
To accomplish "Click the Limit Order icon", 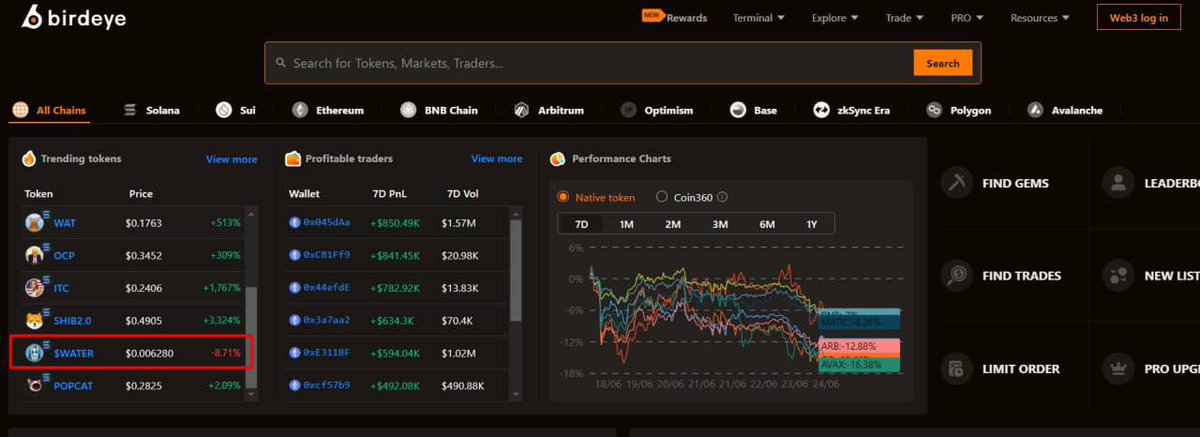I will (x=958, y=368).
